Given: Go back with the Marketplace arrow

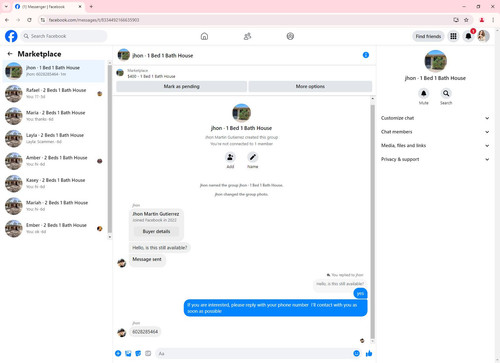Looking at the screenshot, I should 10,54.
